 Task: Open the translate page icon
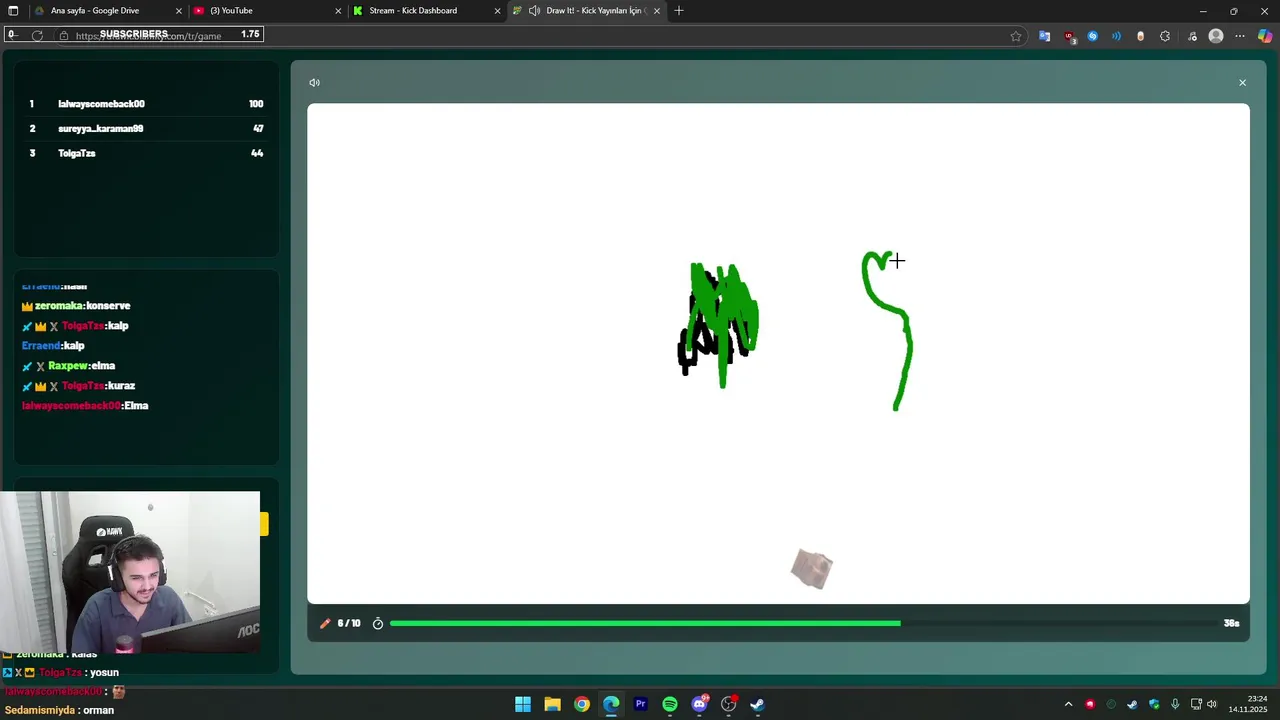(1044, 36)
